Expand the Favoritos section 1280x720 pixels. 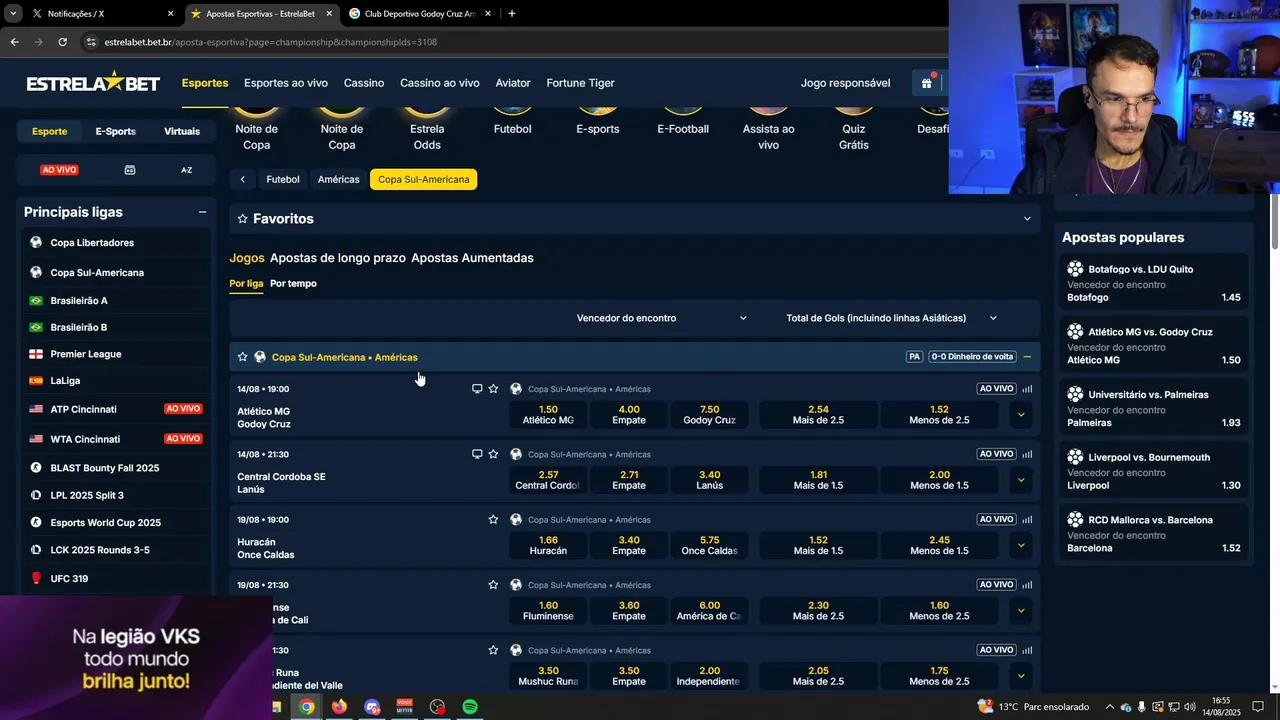tap(1027, 219)
